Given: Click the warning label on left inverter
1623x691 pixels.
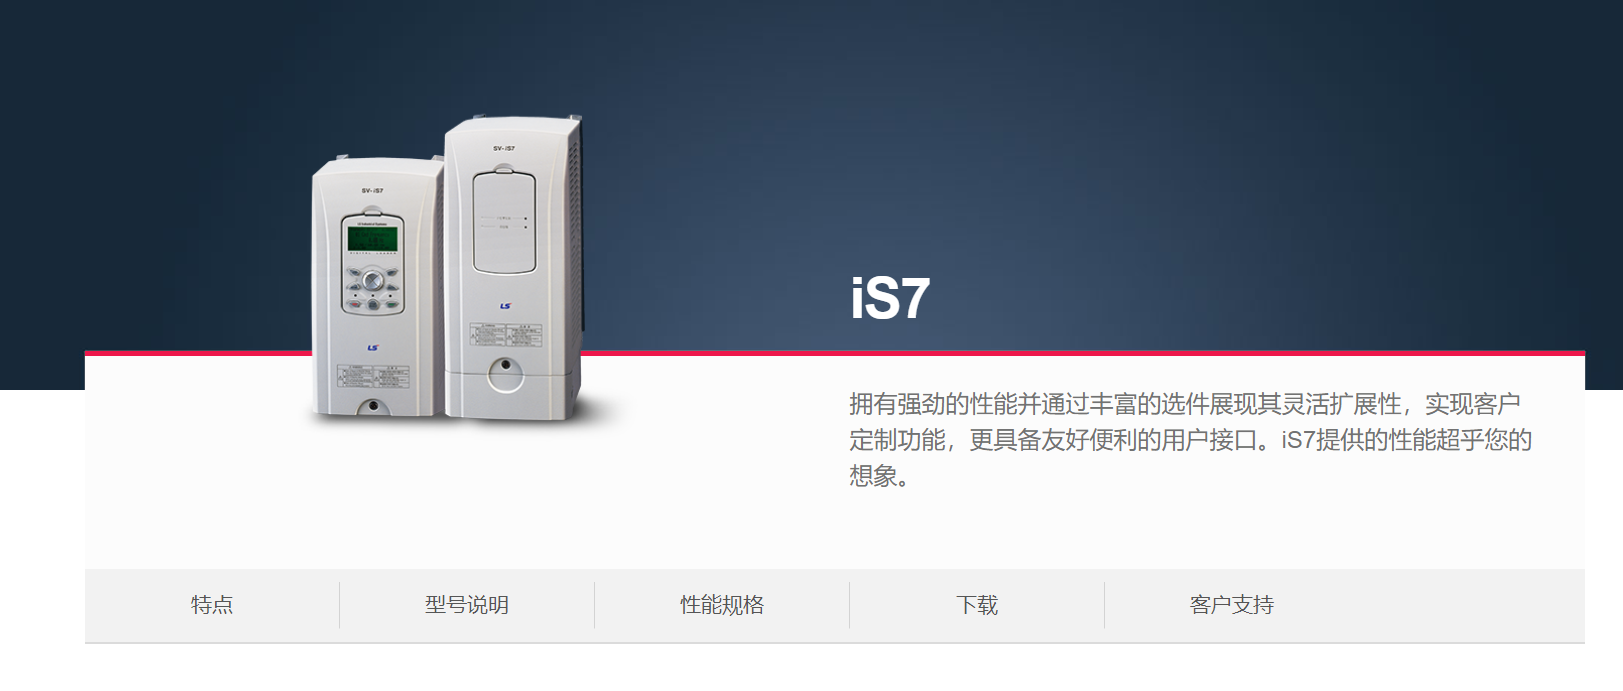Looking at the screenshot, I should coord(373,376).
